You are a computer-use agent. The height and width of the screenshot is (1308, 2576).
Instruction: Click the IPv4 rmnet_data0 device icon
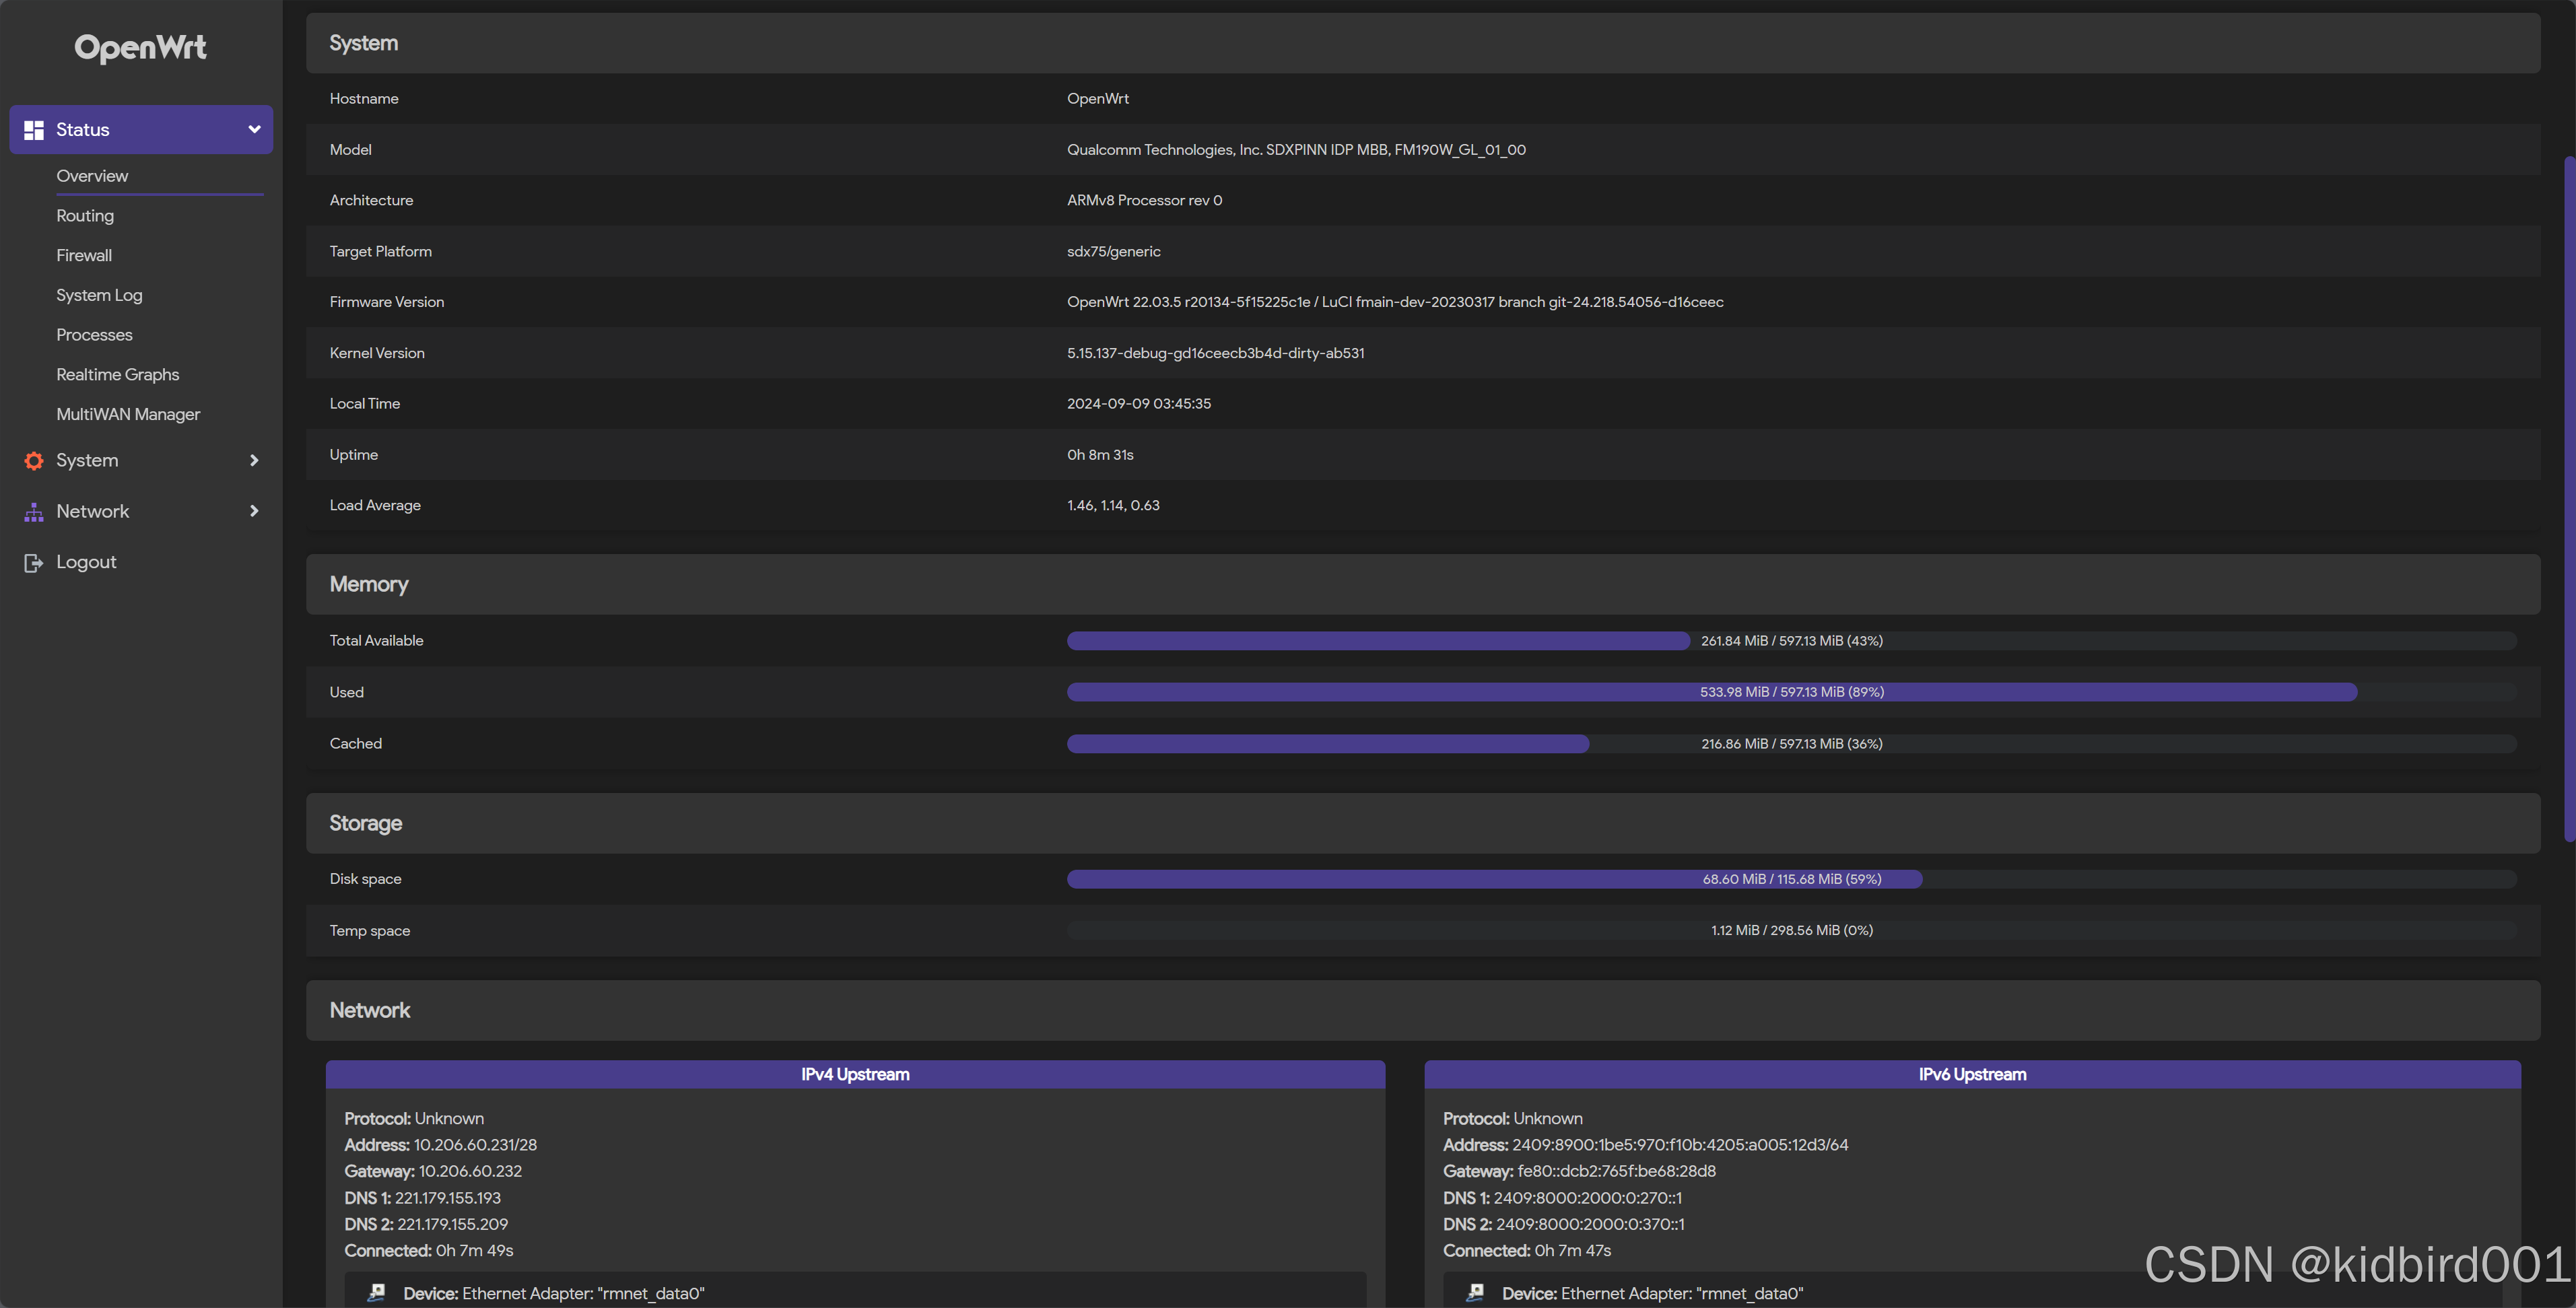[377, 1293]
